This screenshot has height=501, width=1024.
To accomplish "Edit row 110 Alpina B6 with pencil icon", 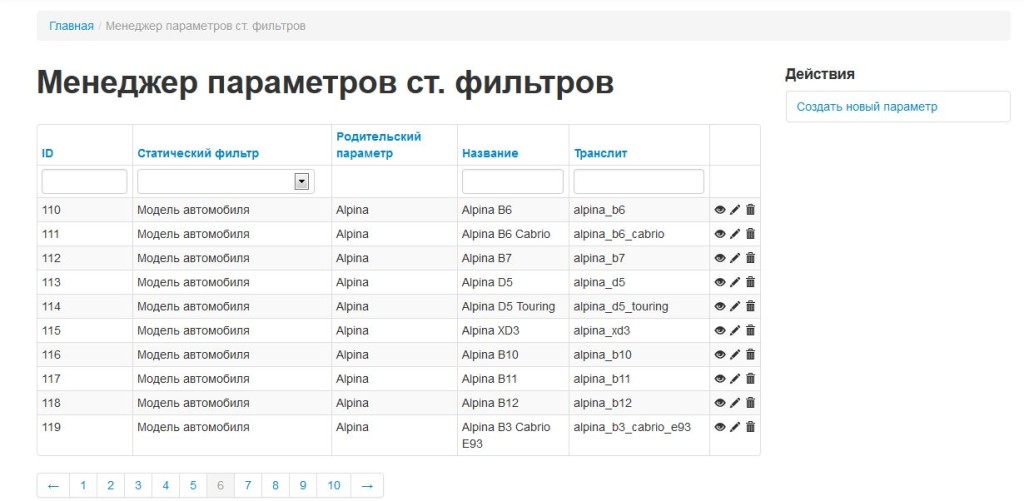I will coord(735,210).
